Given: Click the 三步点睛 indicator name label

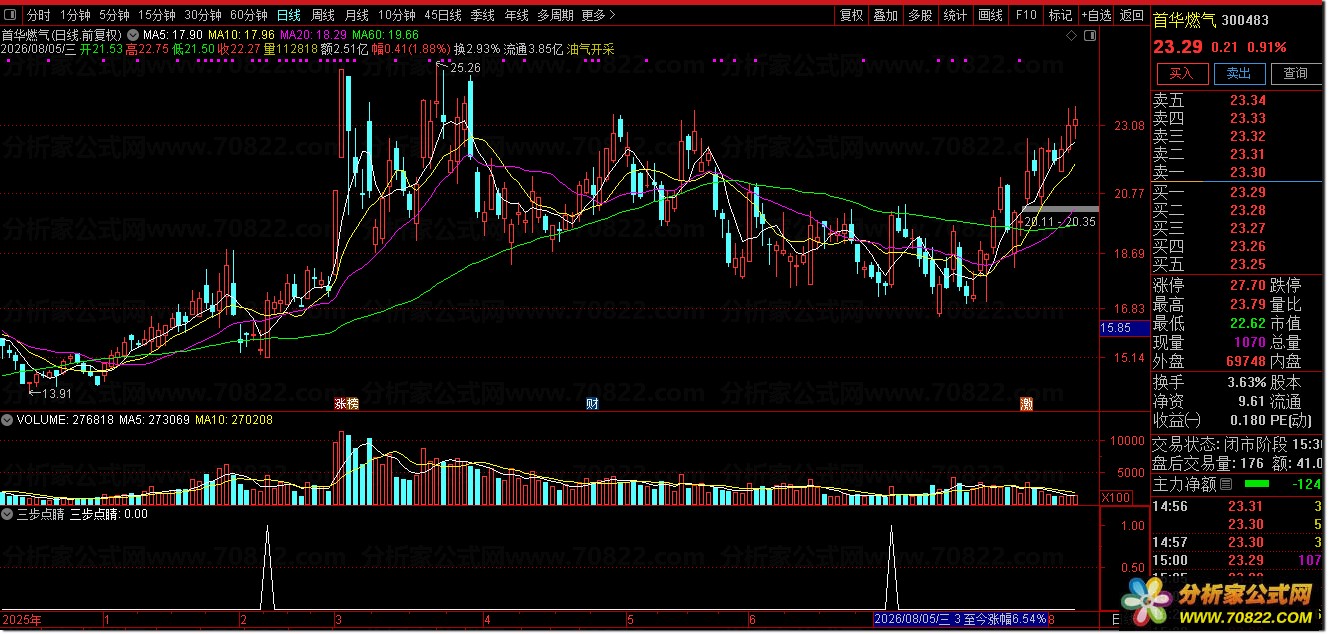Looking at the screenshot, I should pos(41,514).
